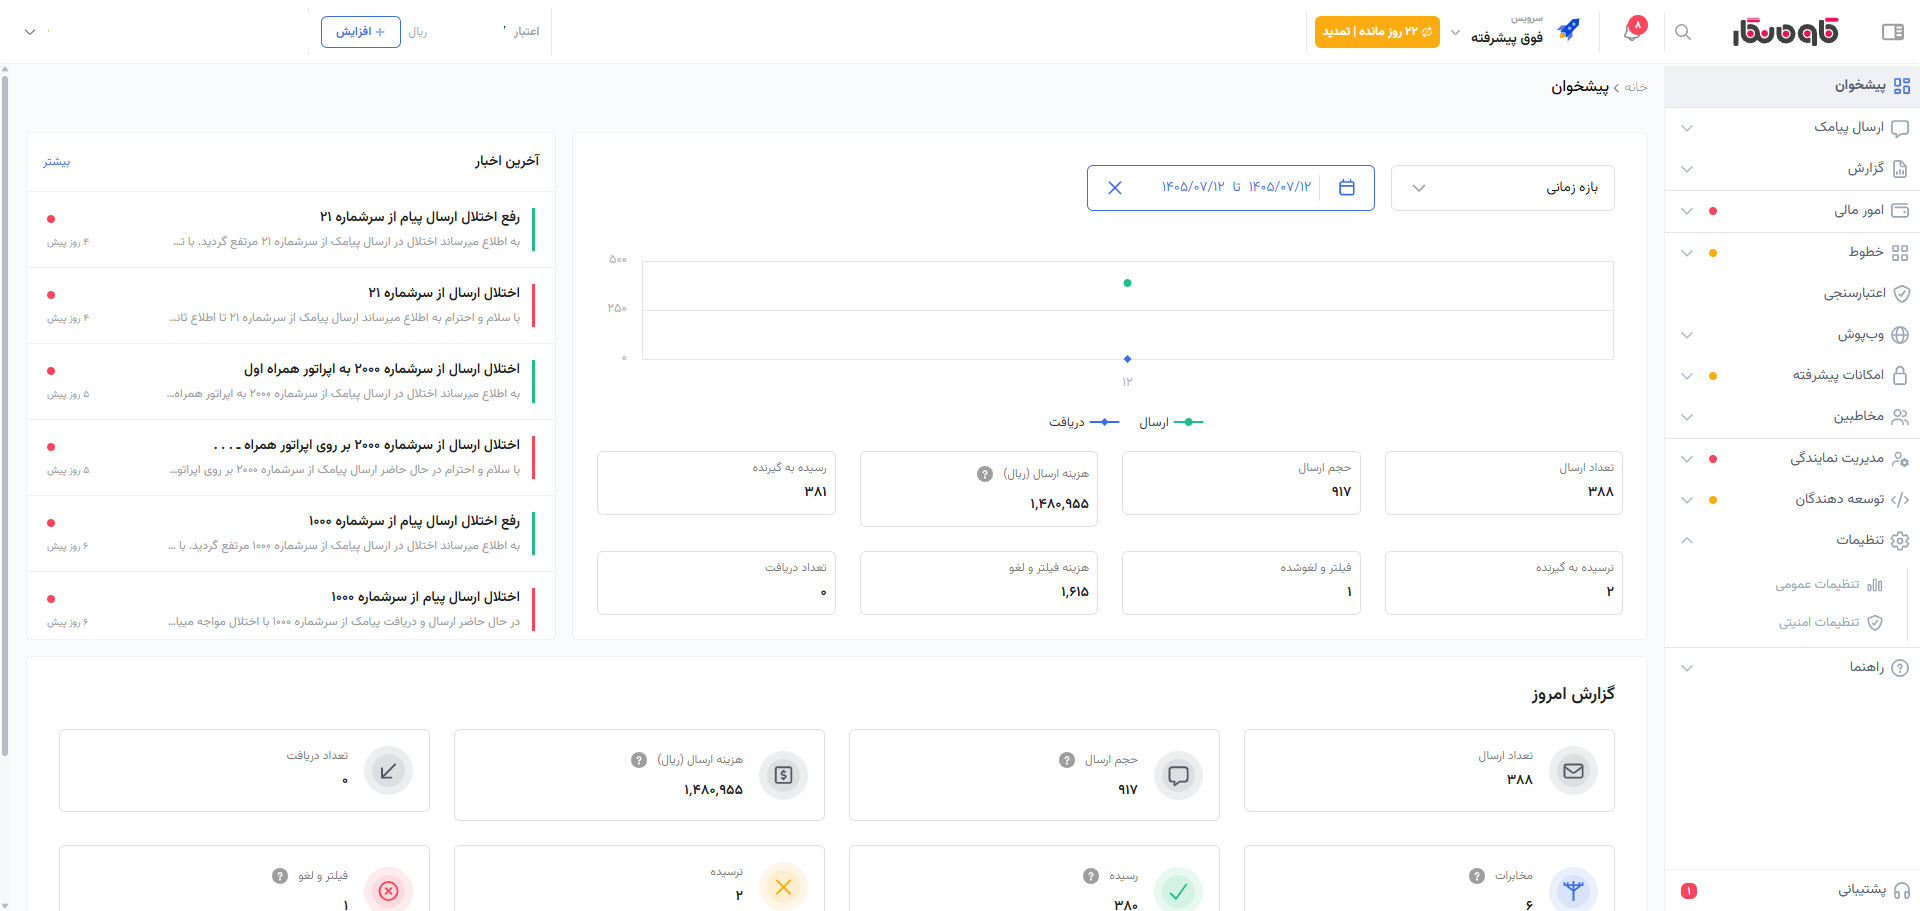This screenshot has height=911, width=1920.
Task: Expand the ارسال پیامک menu
Action: pyautogui.click(x=1792, y=127)
